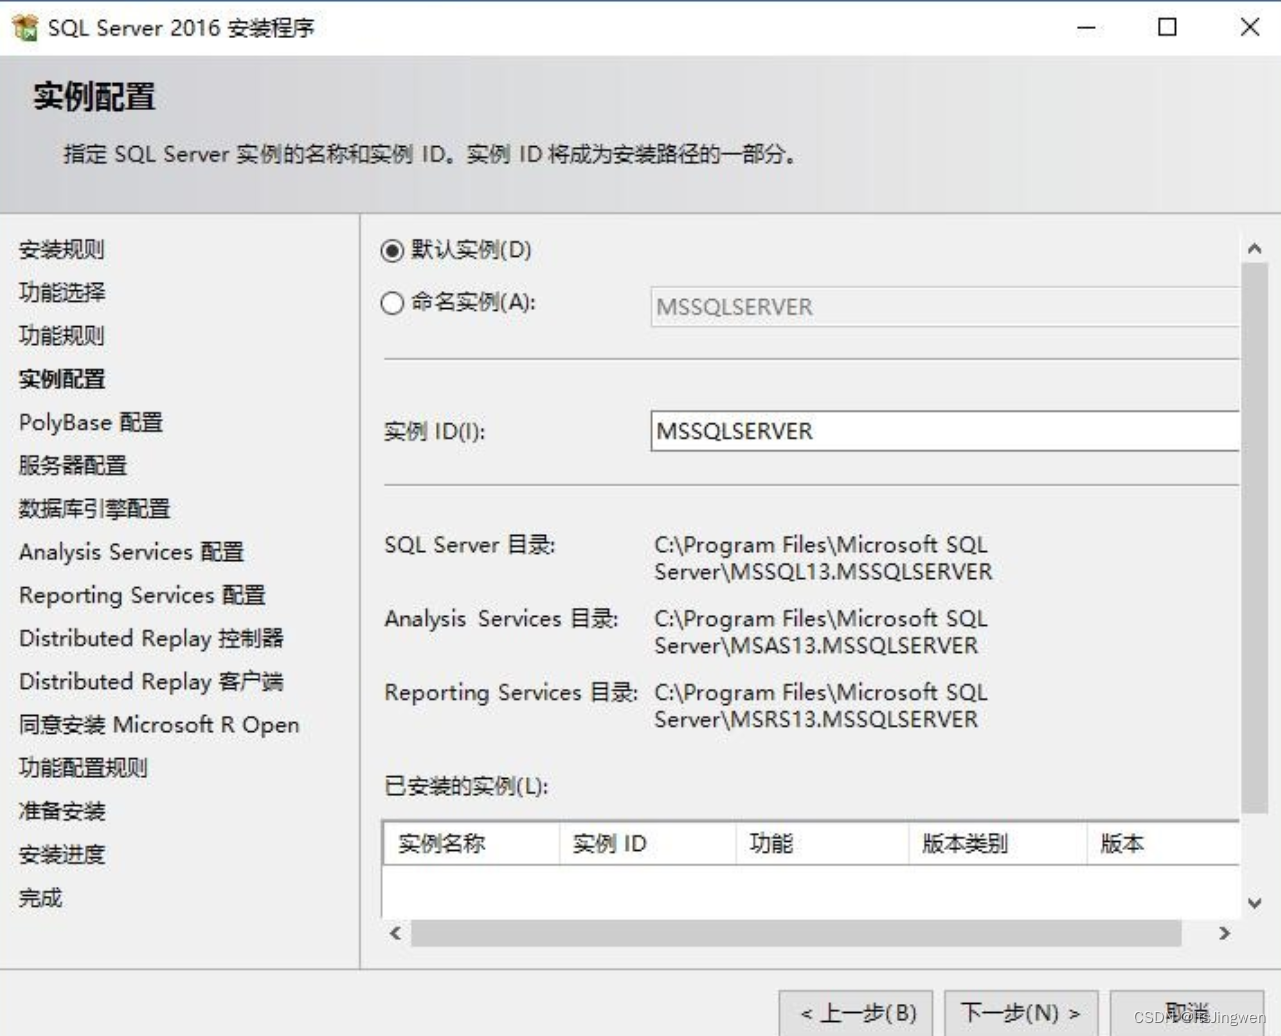Screen dimensions: 1281x1036
Task: Click vertical scrollbar down arrow
Action: pyautogui.click(x=1255, y=903)
